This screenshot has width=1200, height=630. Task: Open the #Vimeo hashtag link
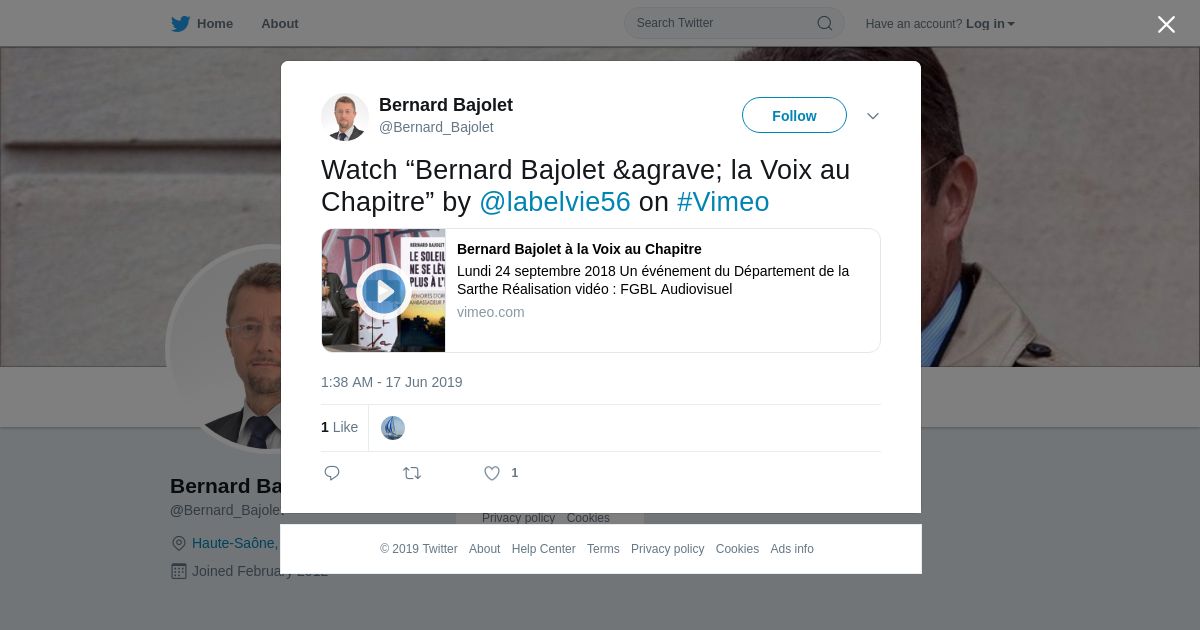click(723, 202)
